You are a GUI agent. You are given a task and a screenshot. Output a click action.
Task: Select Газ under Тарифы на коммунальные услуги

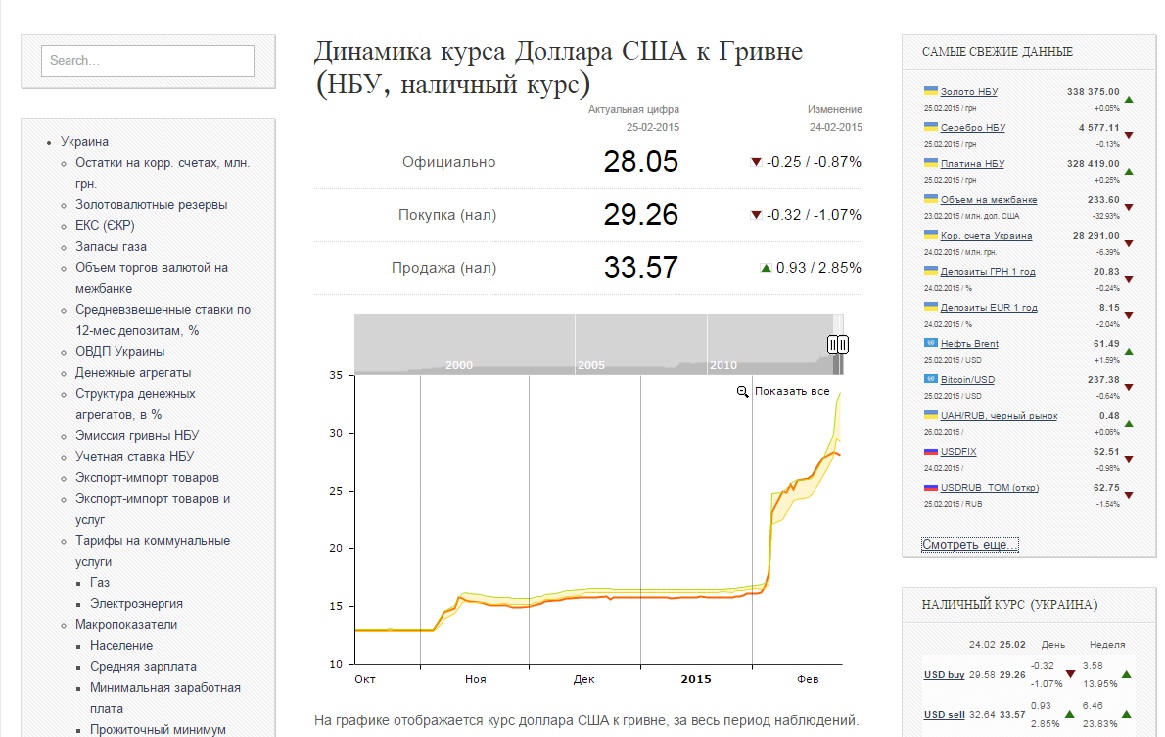[x=100, y=582]
